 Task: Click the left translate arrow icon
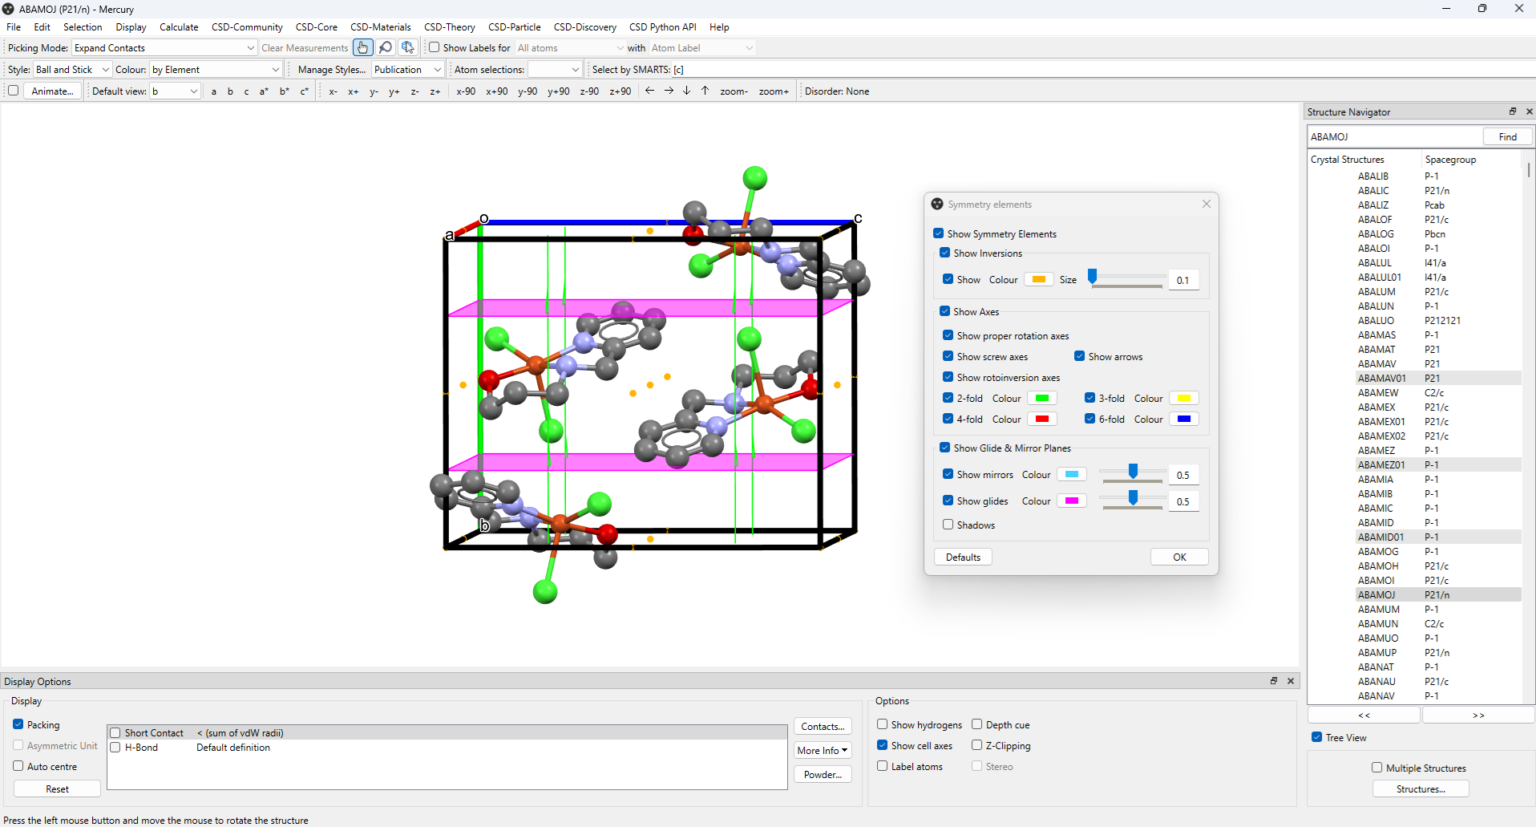[650, 90]
